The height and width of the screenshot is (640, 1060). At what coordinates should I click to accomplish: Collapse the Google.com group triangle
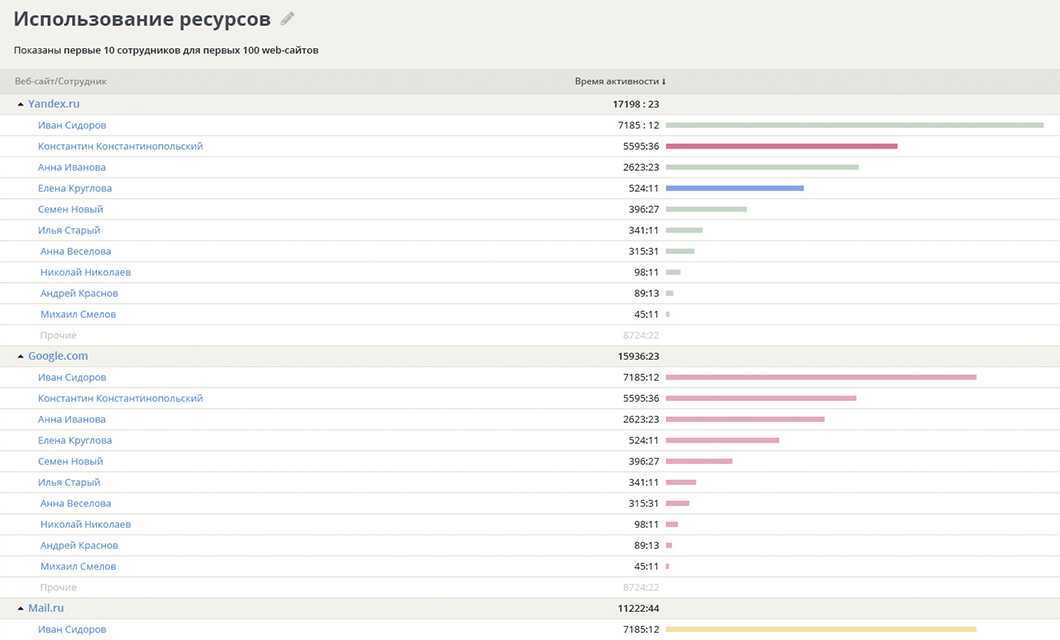coord(20,356)
